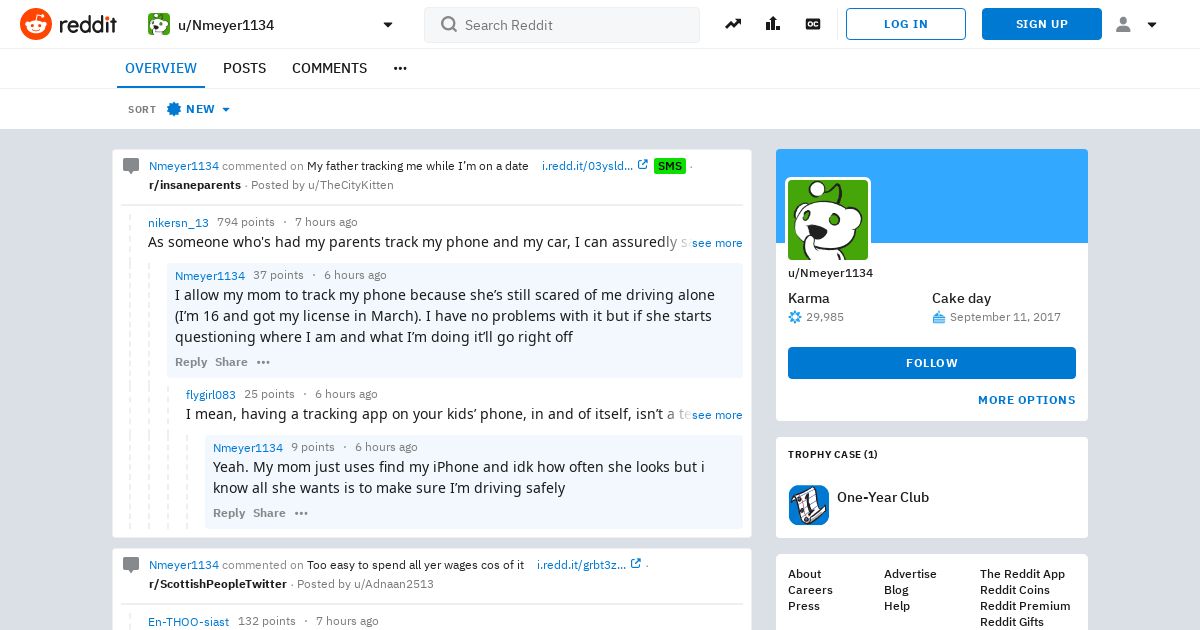Open the i.redd.it/grbt3z... external link
Viewport: 1200px width, 630px height.
click(x=589, y=565)
